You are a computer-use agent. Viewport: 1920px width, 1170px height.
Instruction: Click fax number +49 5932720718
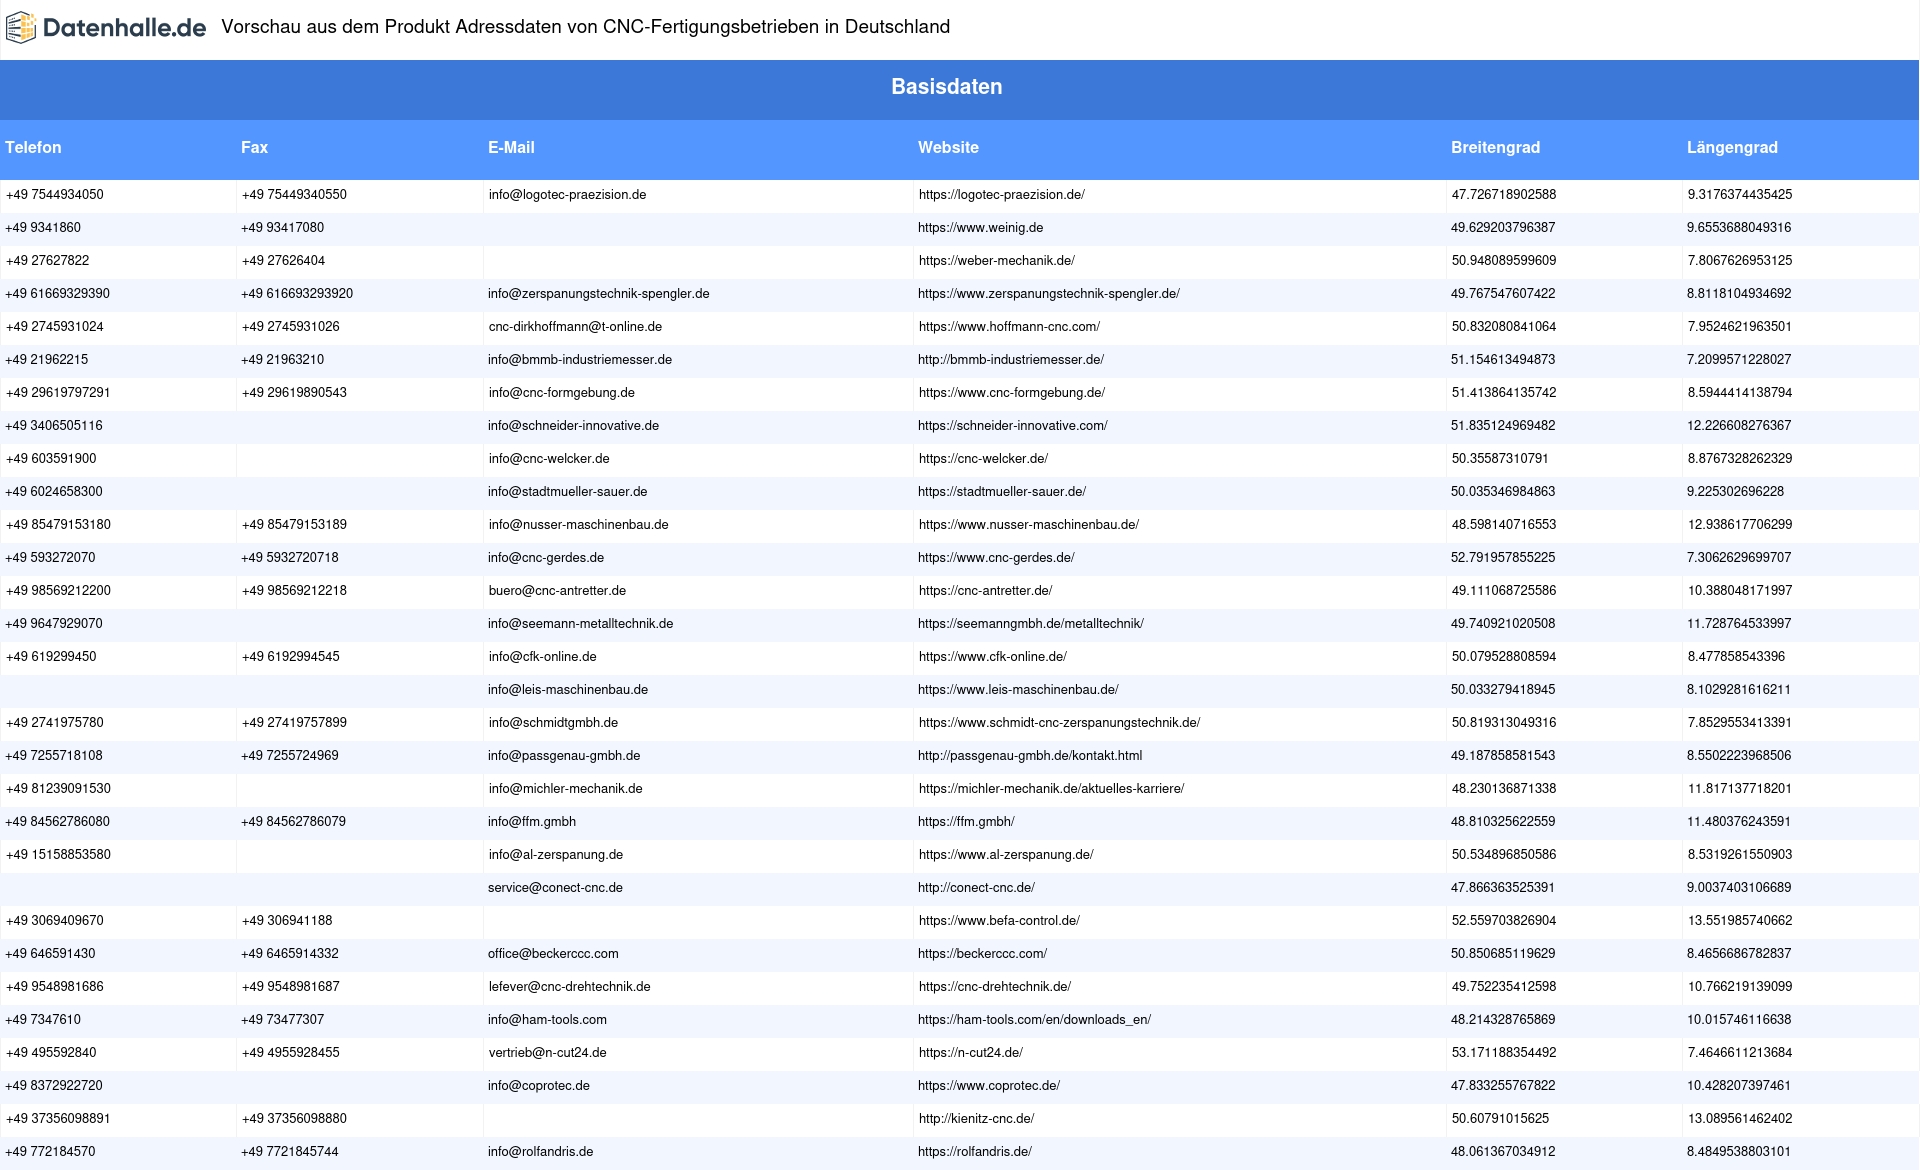290,558
